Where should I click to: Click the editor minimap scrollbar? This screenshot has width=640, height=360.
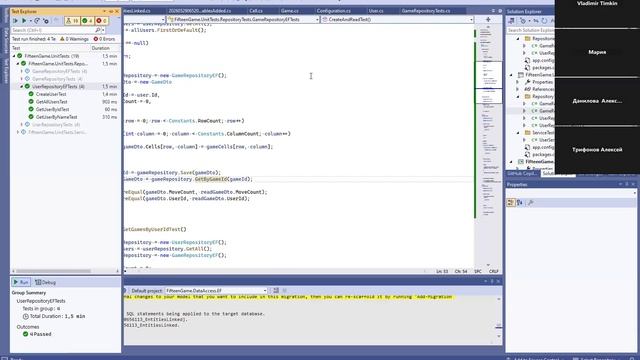pyautogui.click(x=489, y=147)
